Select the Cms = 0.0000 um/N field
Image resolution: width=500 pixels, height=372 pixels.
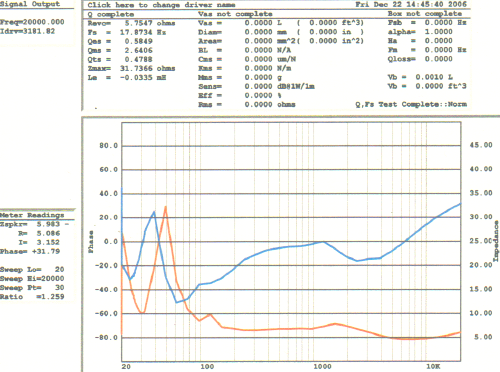click(x=247, y=59)
